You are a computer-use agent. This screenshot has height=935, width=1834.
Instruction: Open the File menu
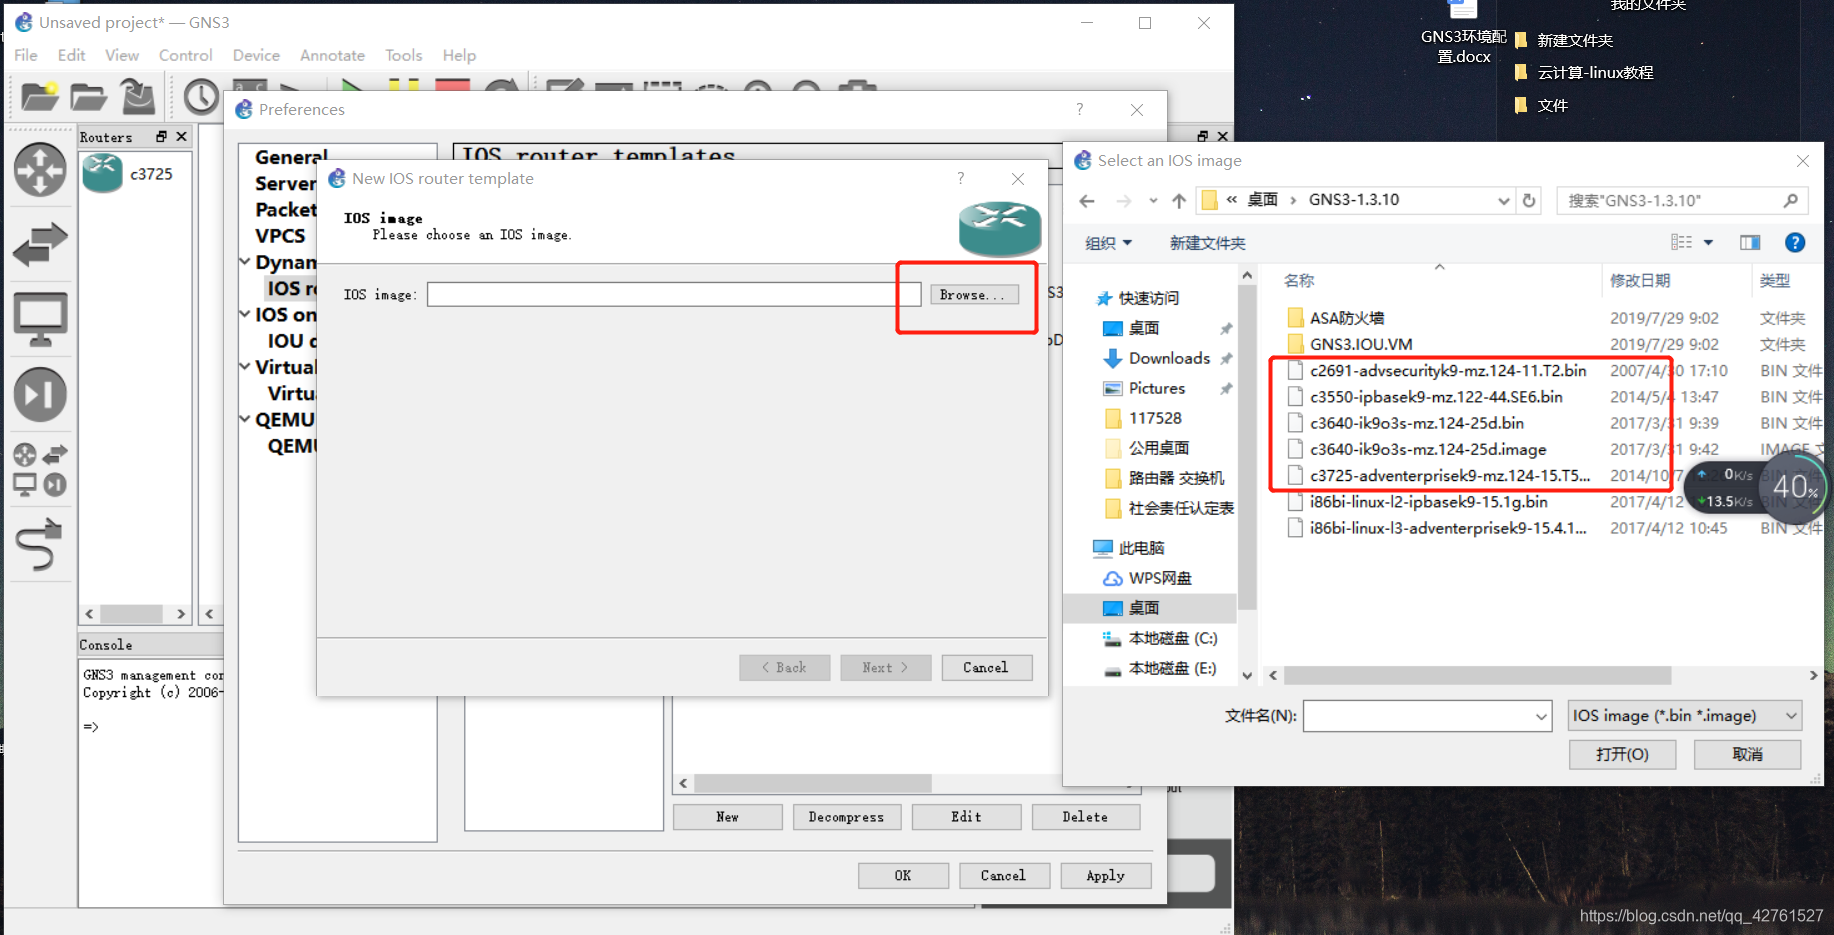pyautogui.click(x=26, y=55)
